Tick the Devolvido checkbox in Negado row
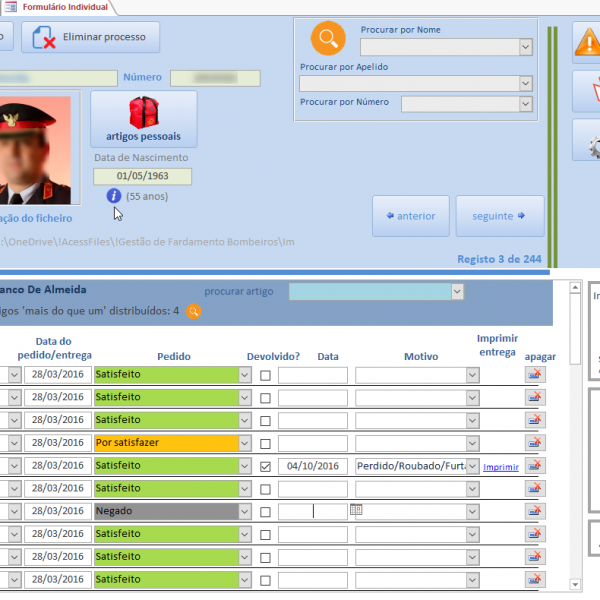Viewport: 600px width, 600px height. [x=265, y=511]
